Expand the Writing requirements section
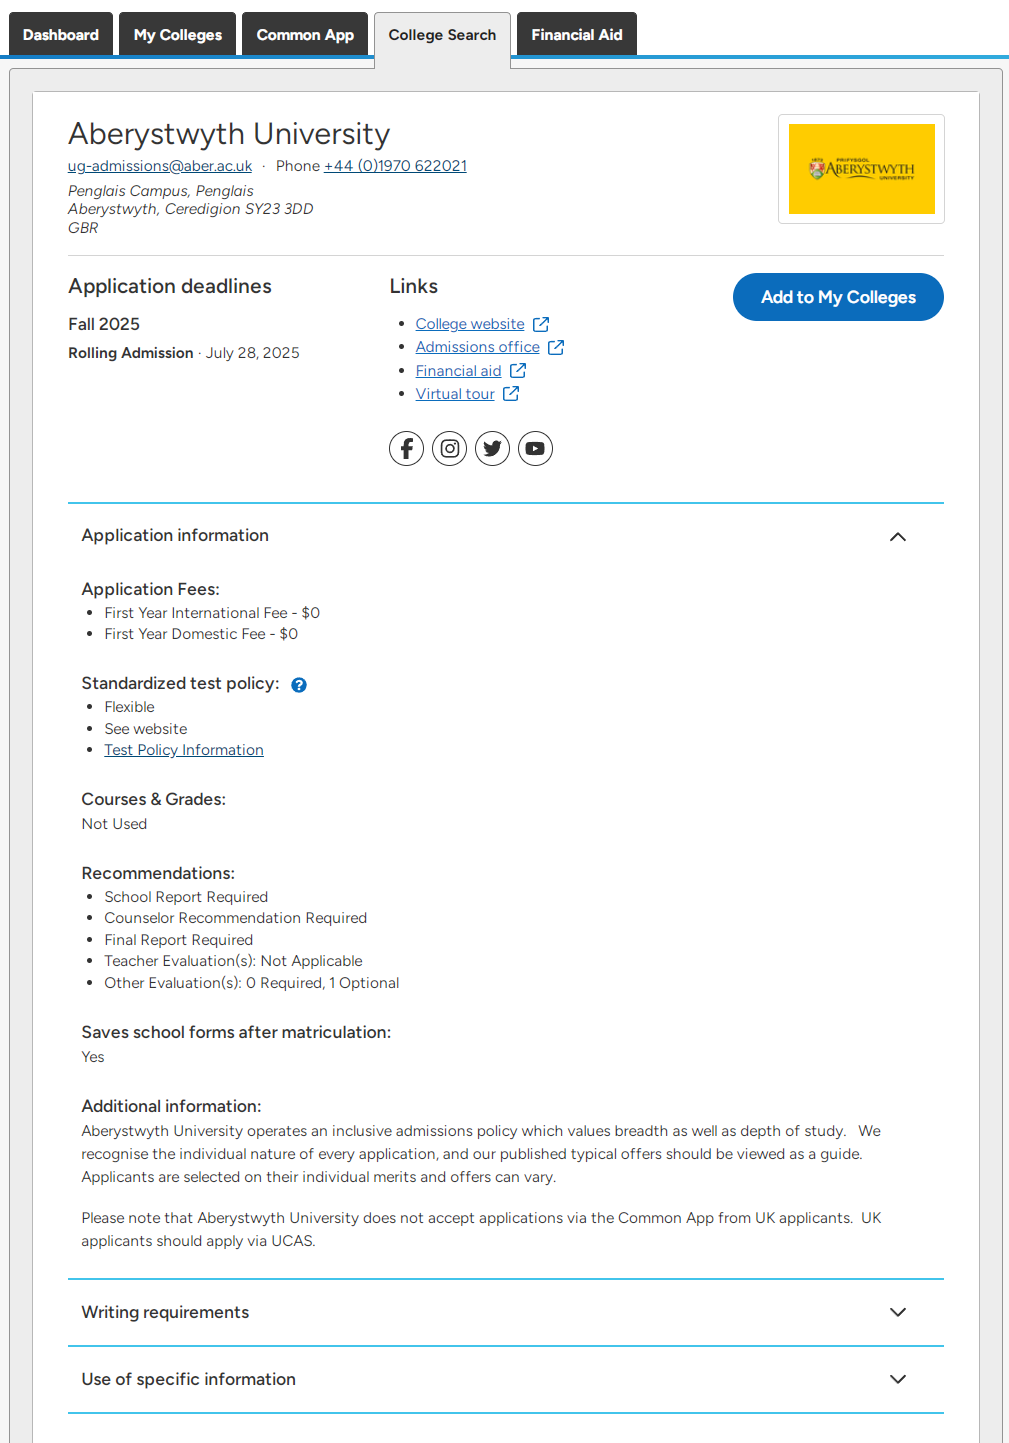The height and width of the screenshot is (1443, 1009). click(x=506, y=1312)
